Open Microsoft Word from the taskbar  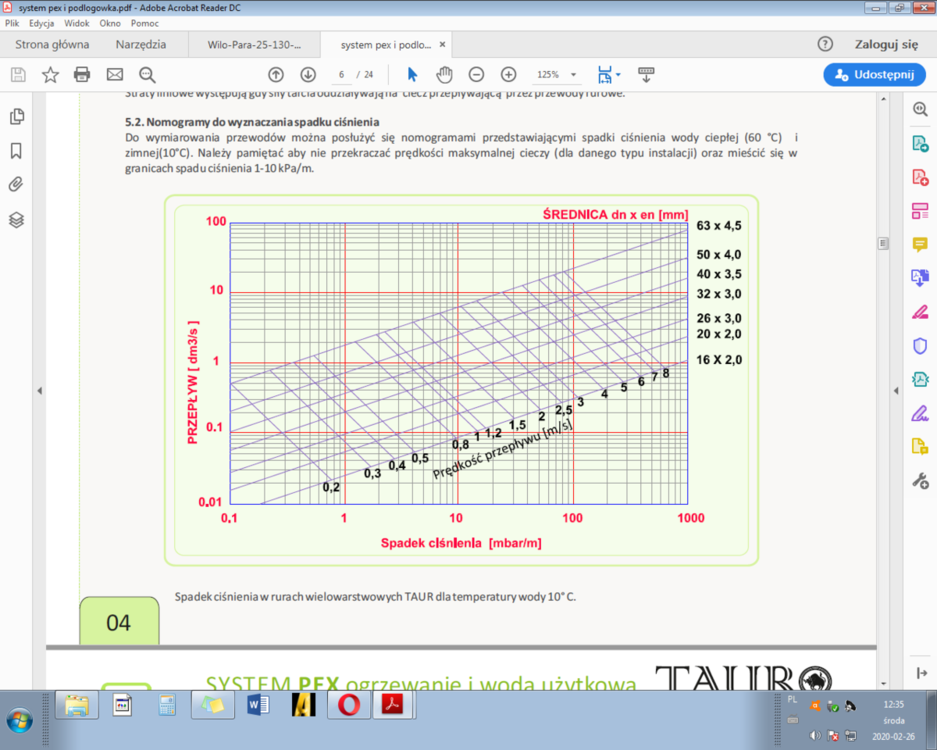point(257,706)
